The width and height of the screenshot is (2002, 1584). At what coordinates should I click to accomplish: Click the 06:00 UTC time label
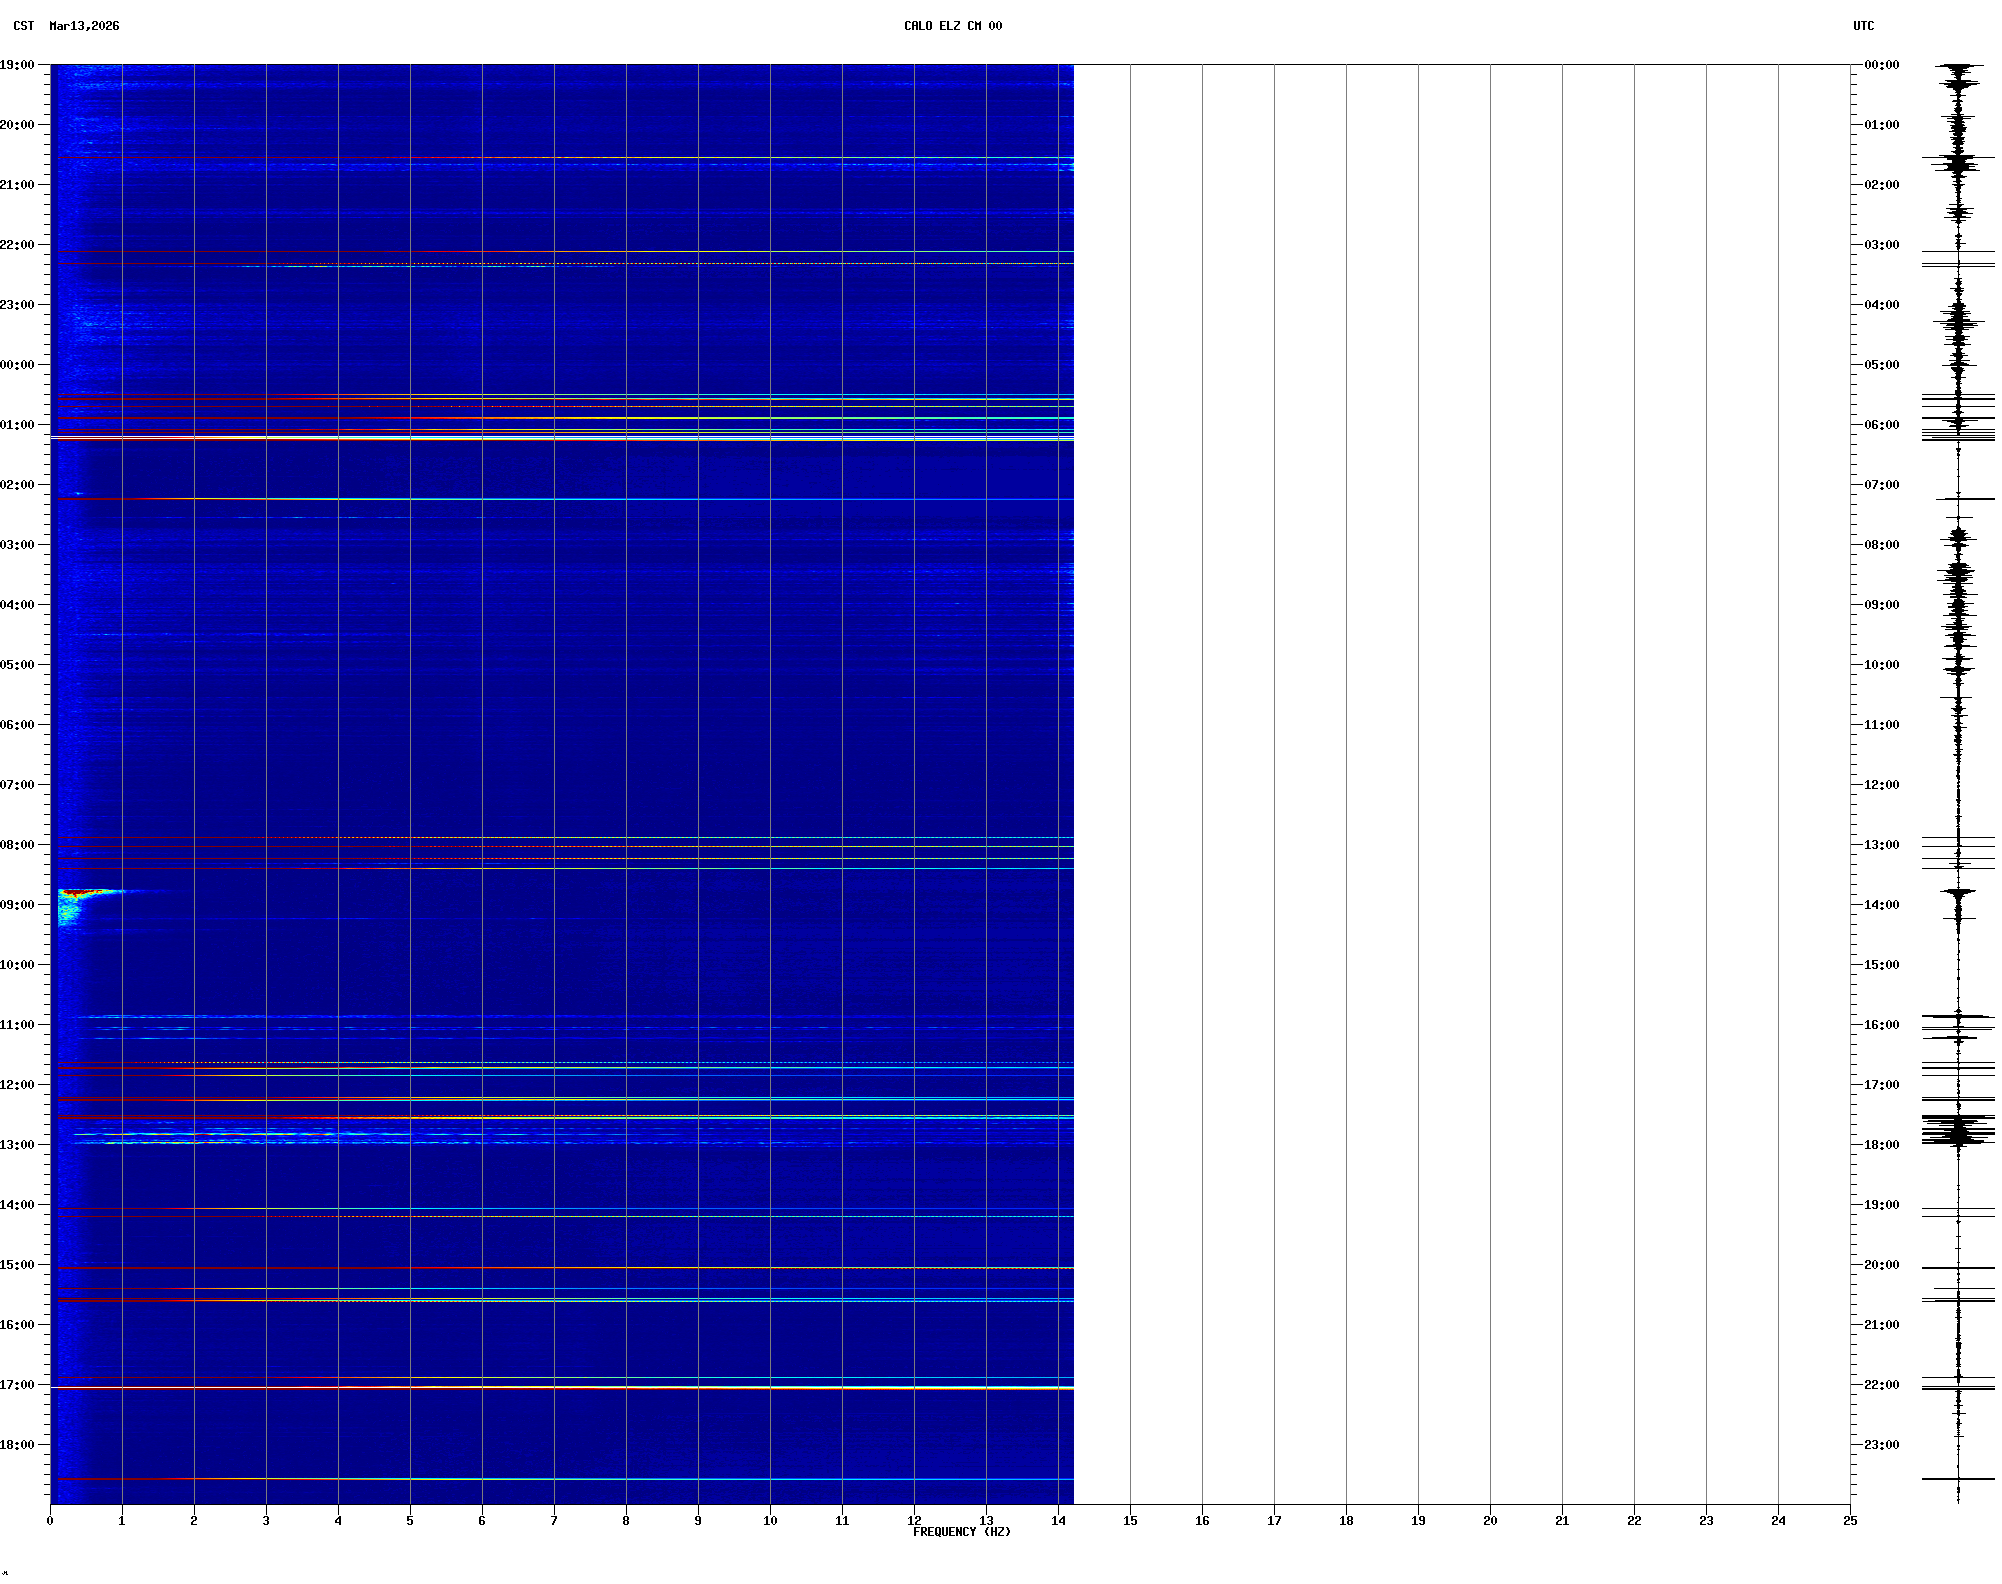click(1881, 425)
